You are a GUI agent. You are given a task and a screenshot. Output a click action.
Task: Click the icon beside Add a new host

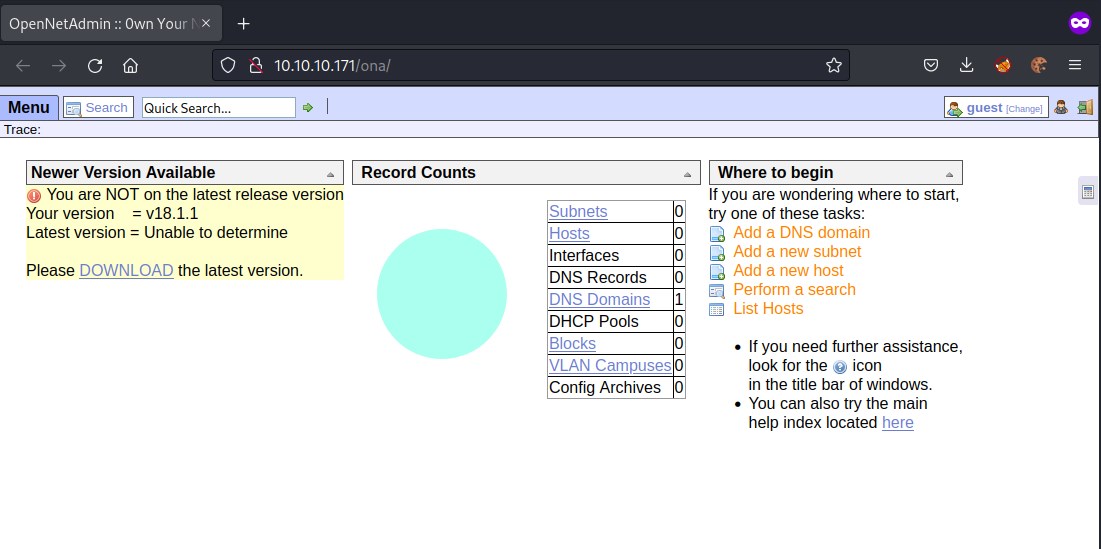pyautogui.click(x=717, y=271)
